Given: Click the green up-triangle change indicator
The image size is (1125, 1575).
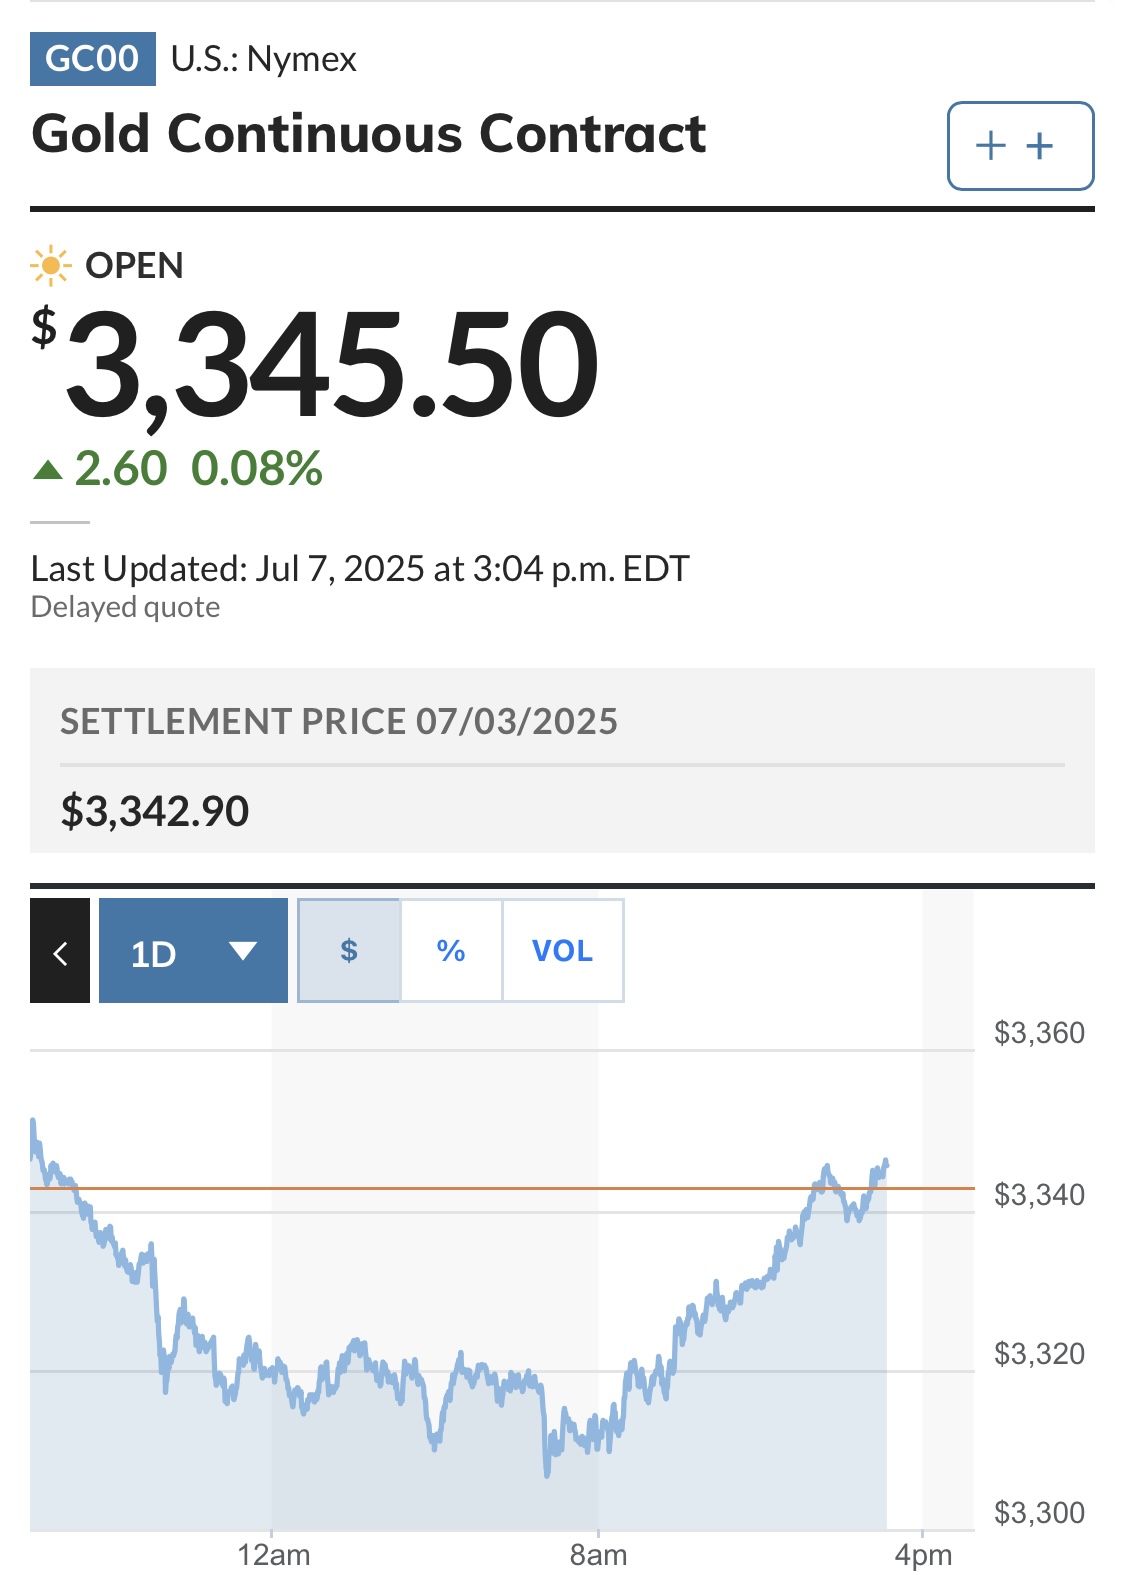Looking at the screenshot, I should point(48,469).
